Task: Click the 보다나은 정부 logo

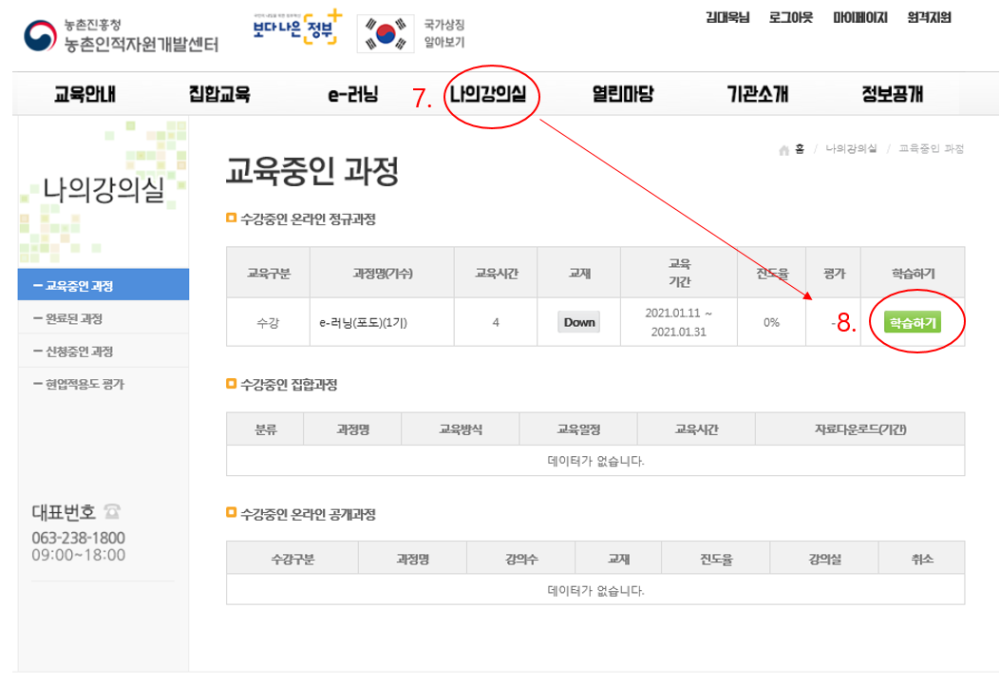Action: tap(296, 32)
